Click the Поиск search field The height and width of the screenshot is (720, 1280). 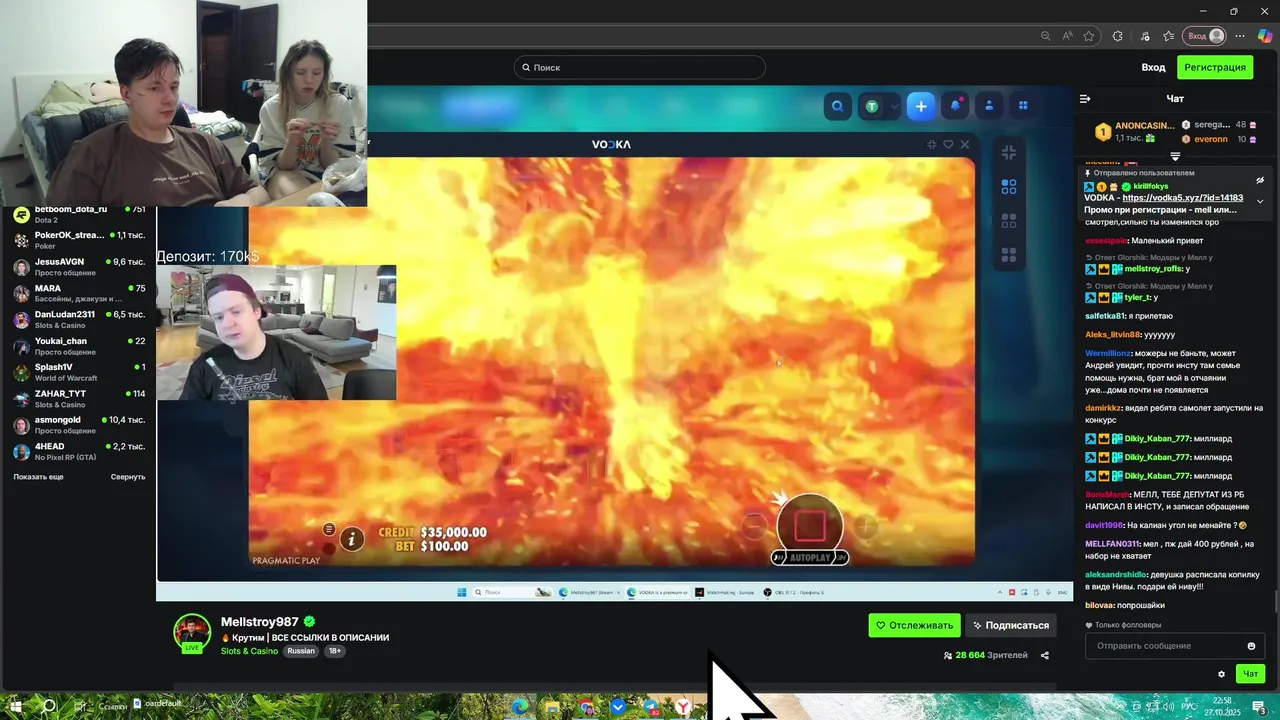pyautogui.click(x=640, y=67)
